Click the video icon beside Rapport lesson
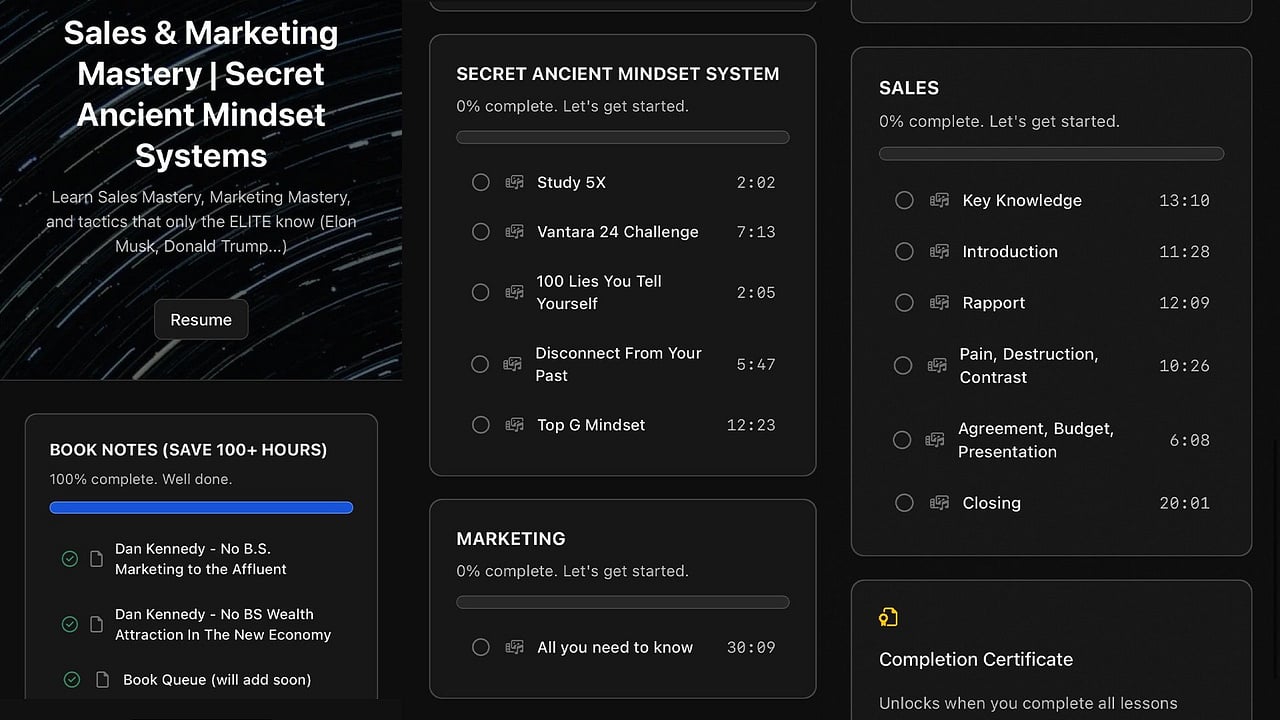Viewport: 1280px width, 720px height. [x=939, y=302]
